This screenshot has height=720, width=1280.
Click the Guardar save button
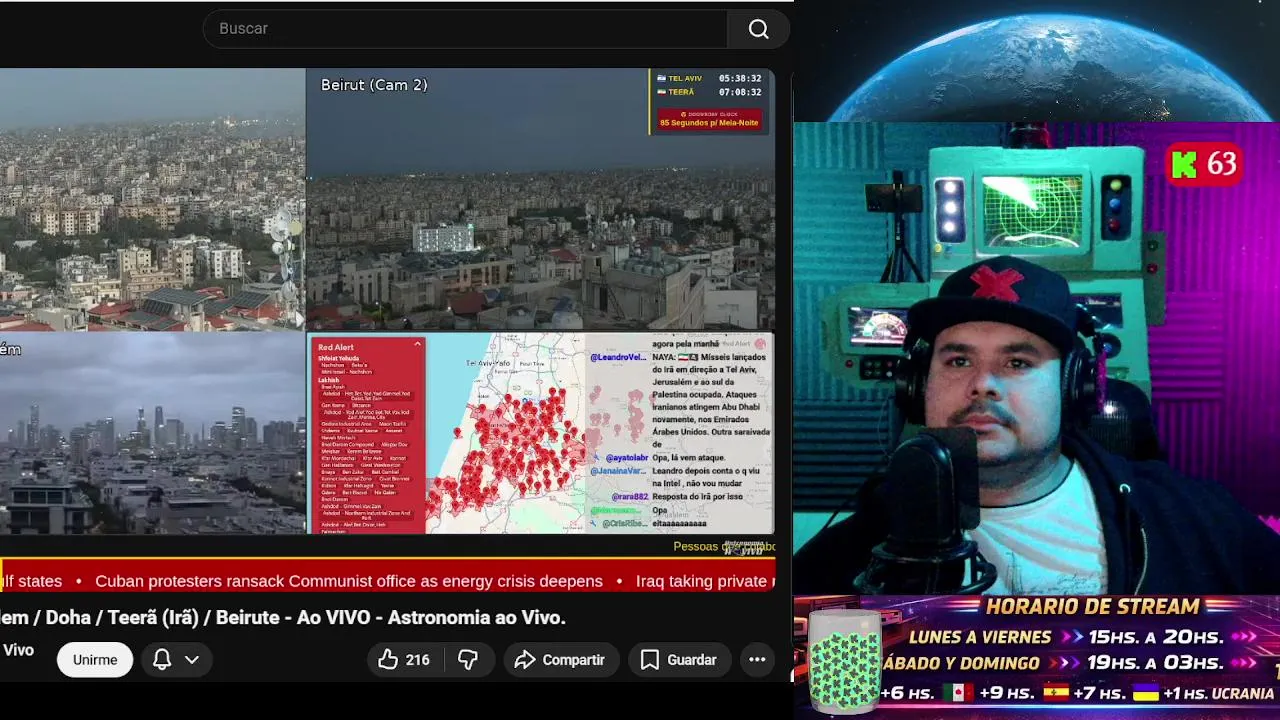pyautogui.click(x=679, y=660)
